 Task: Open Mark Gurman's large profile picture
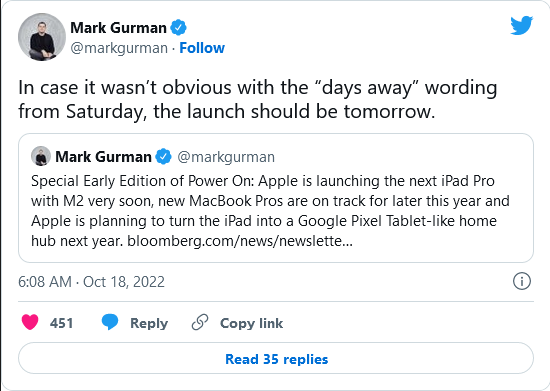tap(42, 37)
